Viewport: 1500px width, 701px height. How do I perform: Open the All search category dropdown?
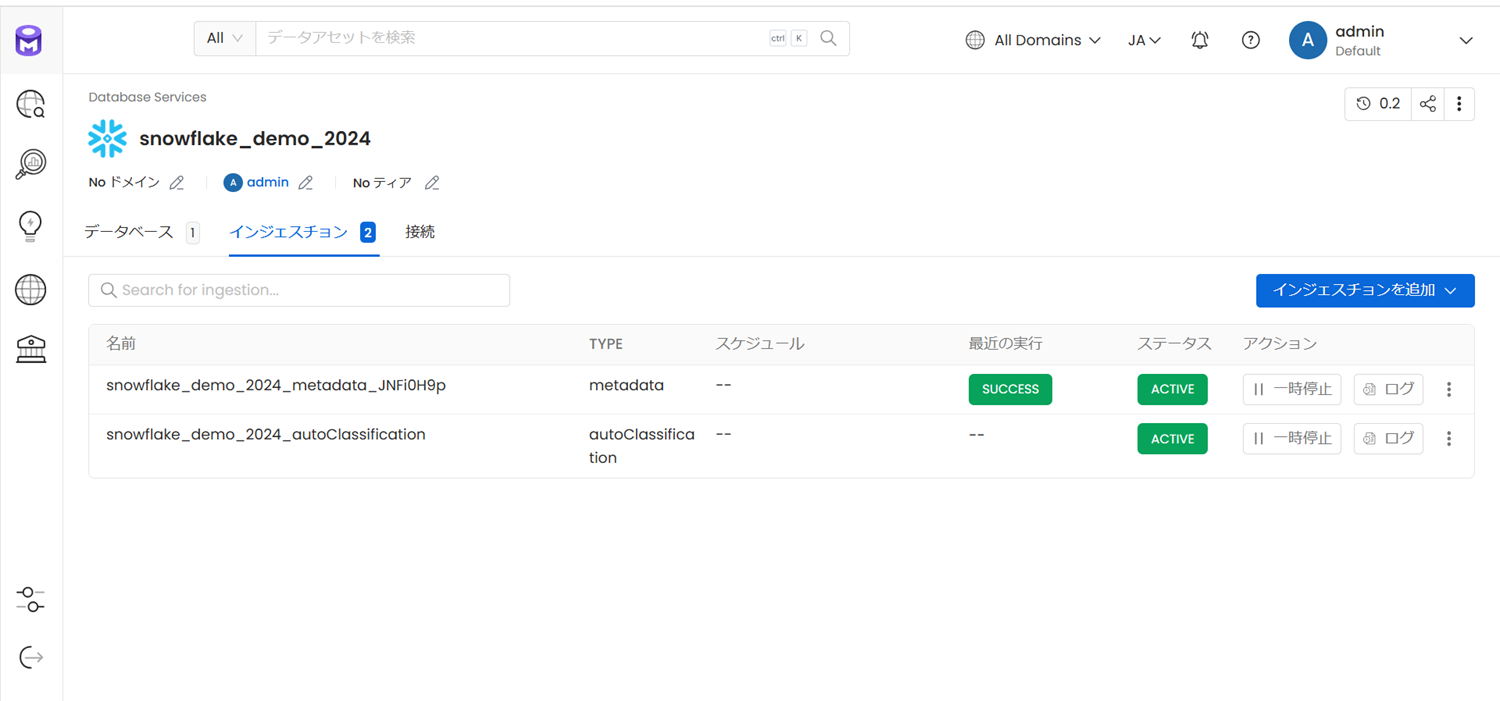point(224,38)
